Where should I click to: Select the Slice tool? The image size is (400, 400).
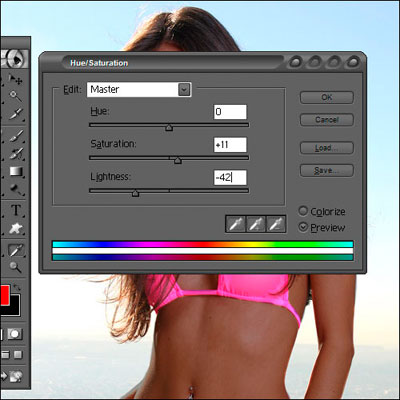pos(15,114)
